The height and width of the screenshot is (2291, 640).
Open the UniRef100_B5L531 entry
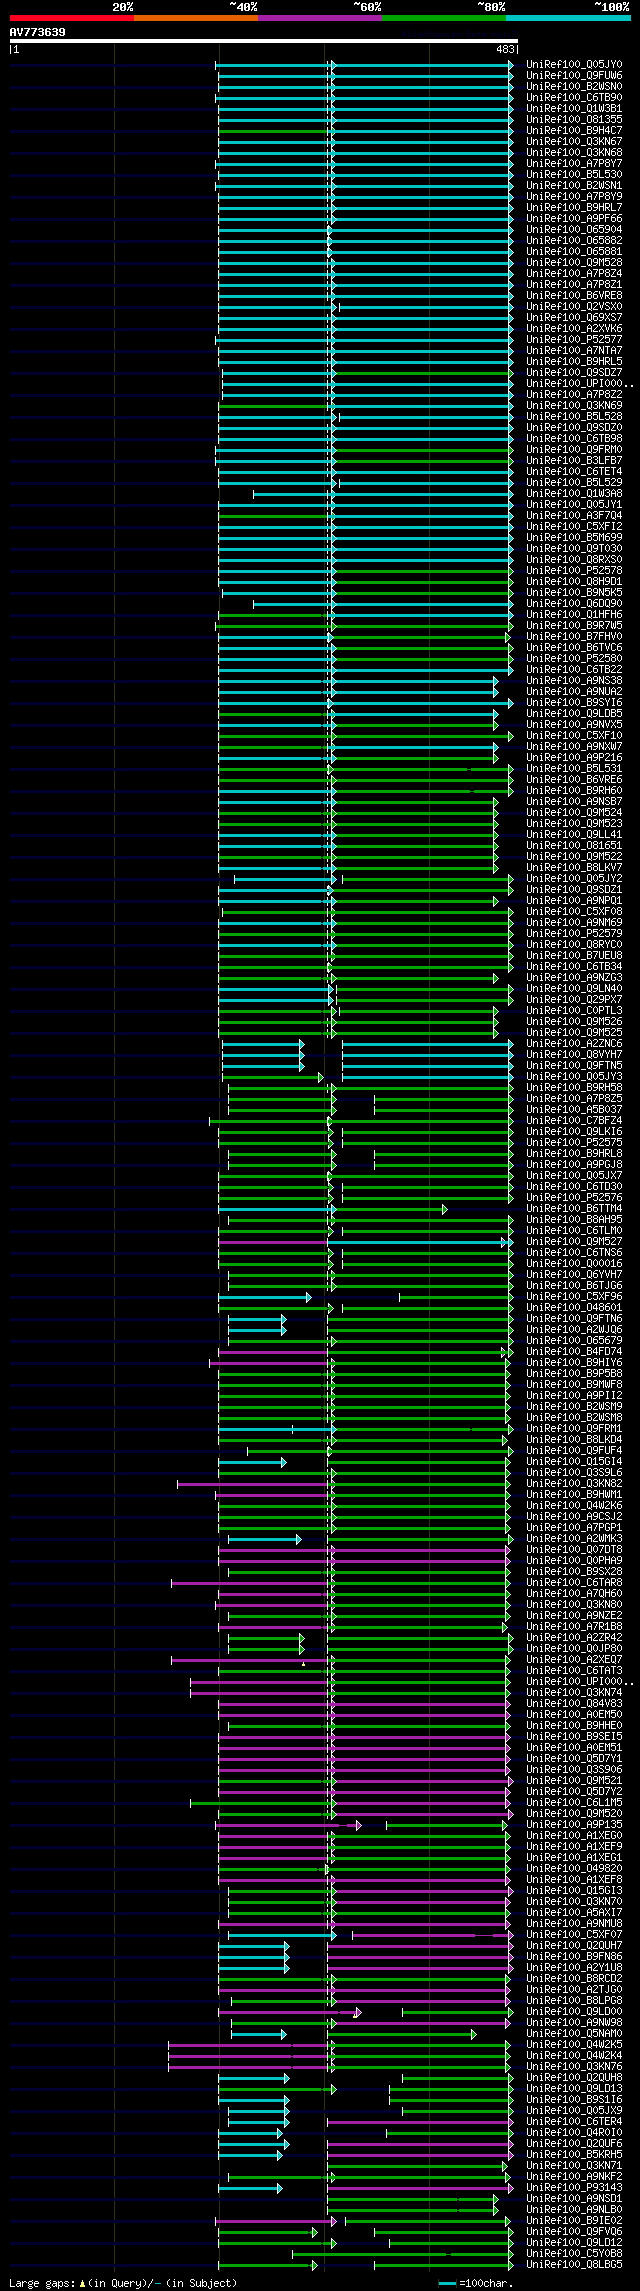click(574, 769)
